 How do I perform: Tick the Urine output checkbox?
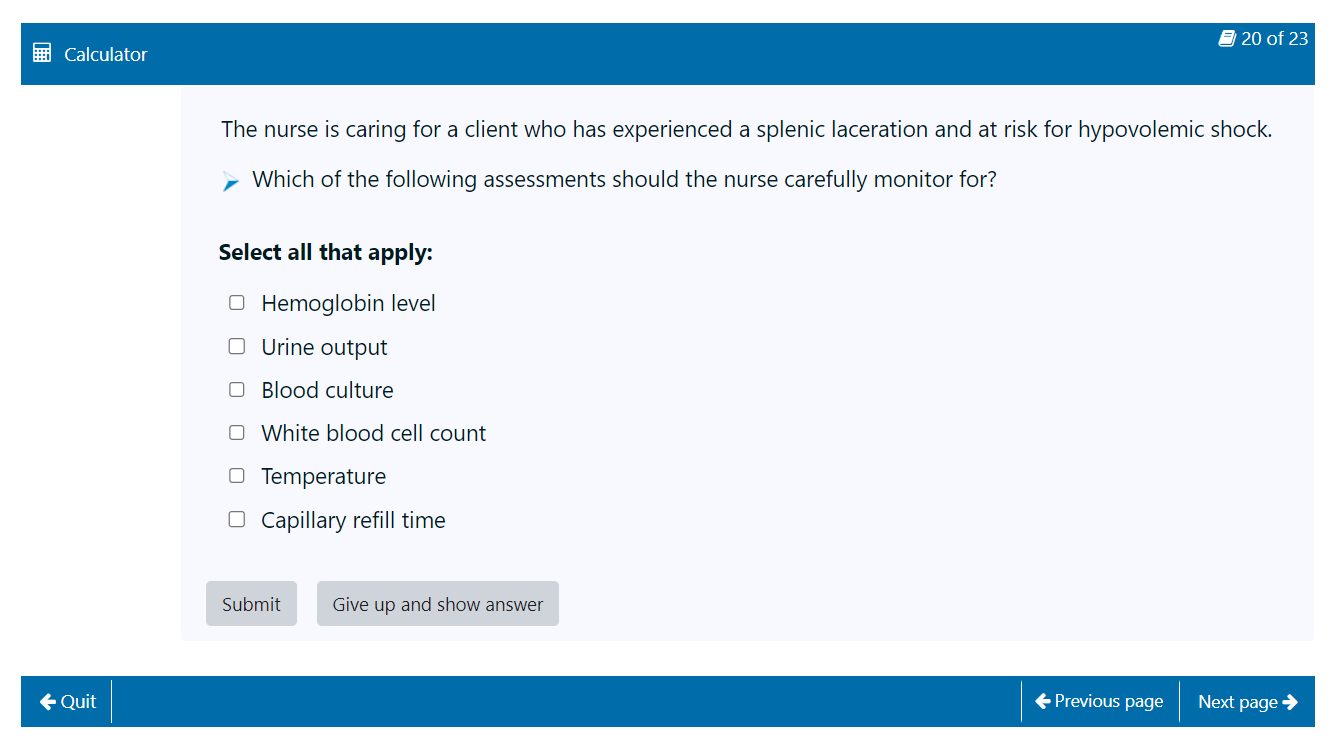coord(237,347)
